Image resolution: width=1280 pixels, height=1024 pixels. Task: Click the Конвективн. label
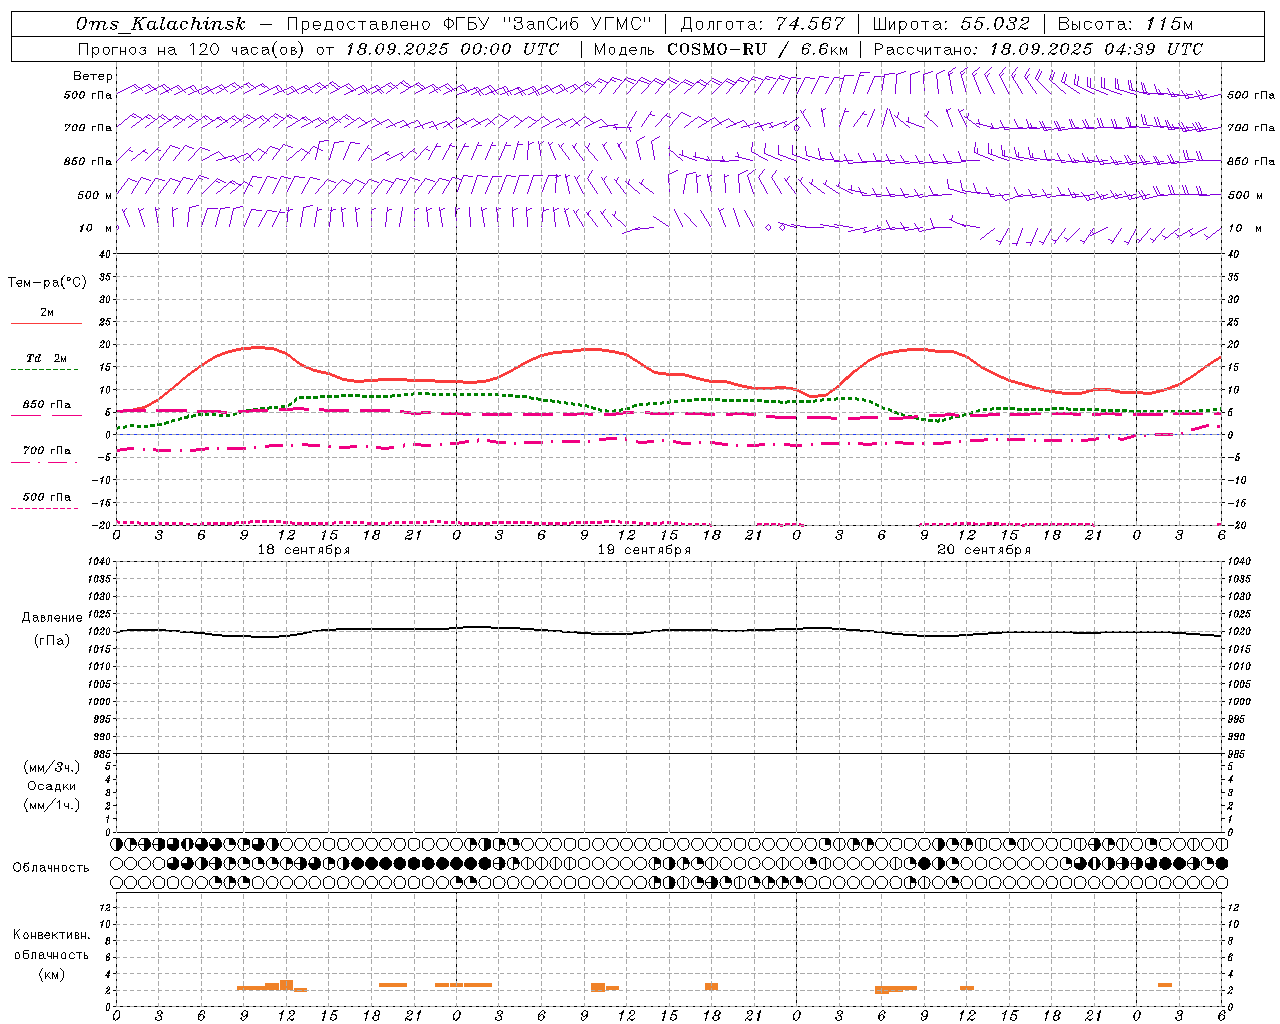(x=52, y=935)
